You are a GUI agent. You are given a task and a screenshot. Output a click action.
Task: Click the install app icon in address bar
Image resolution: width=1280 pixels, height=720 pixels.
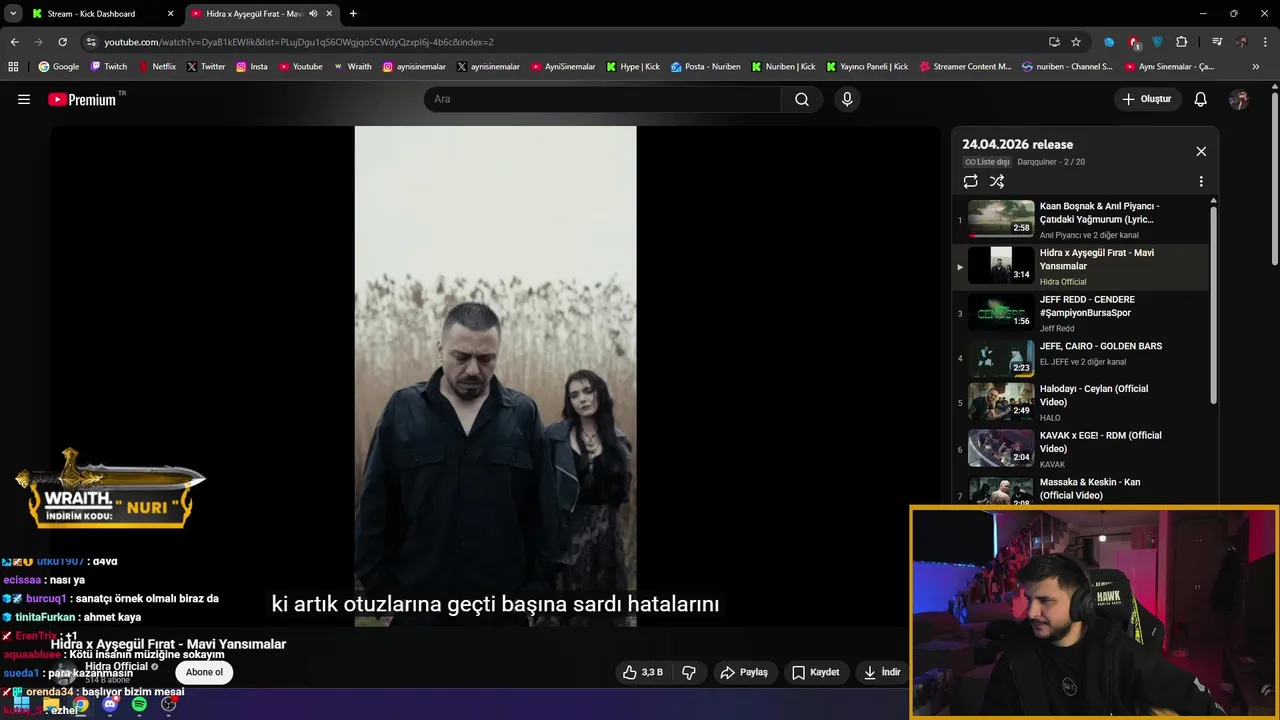pyautogui.click(x=1054, y=42)
